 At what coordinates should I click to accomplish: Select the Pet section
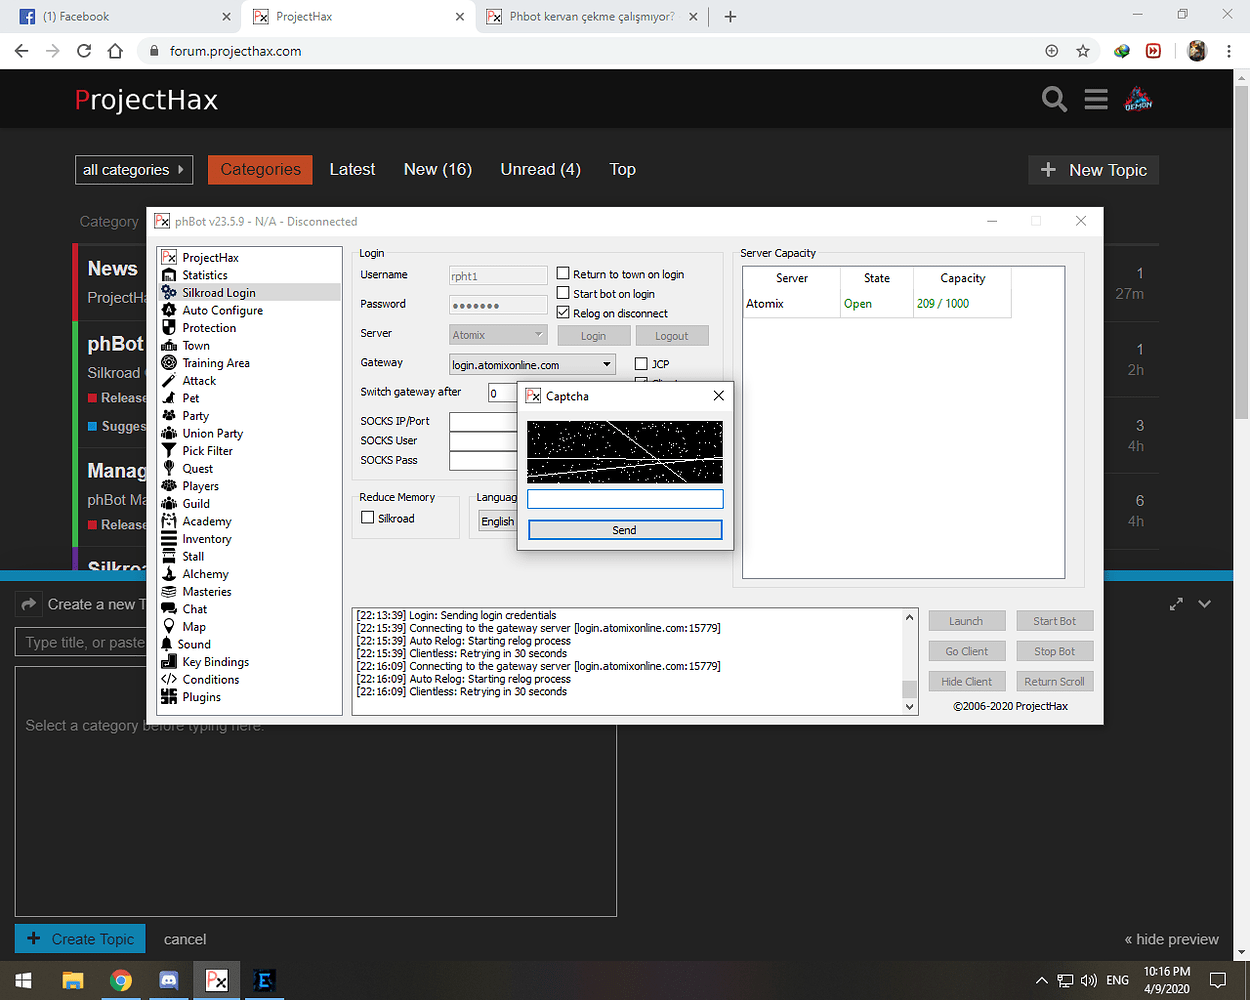pyautogui.click(x=189, y=397)
